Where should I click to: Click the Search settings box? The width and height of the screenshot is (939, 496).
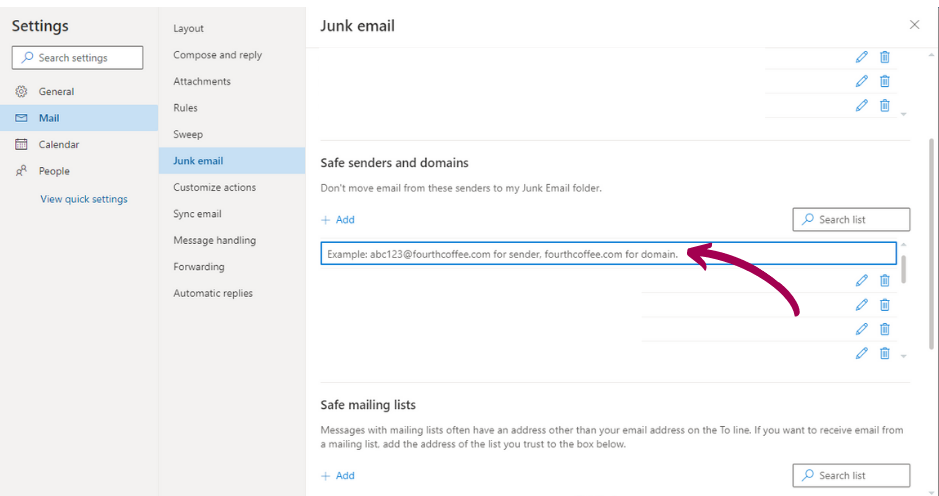click(x=77, y=58)
